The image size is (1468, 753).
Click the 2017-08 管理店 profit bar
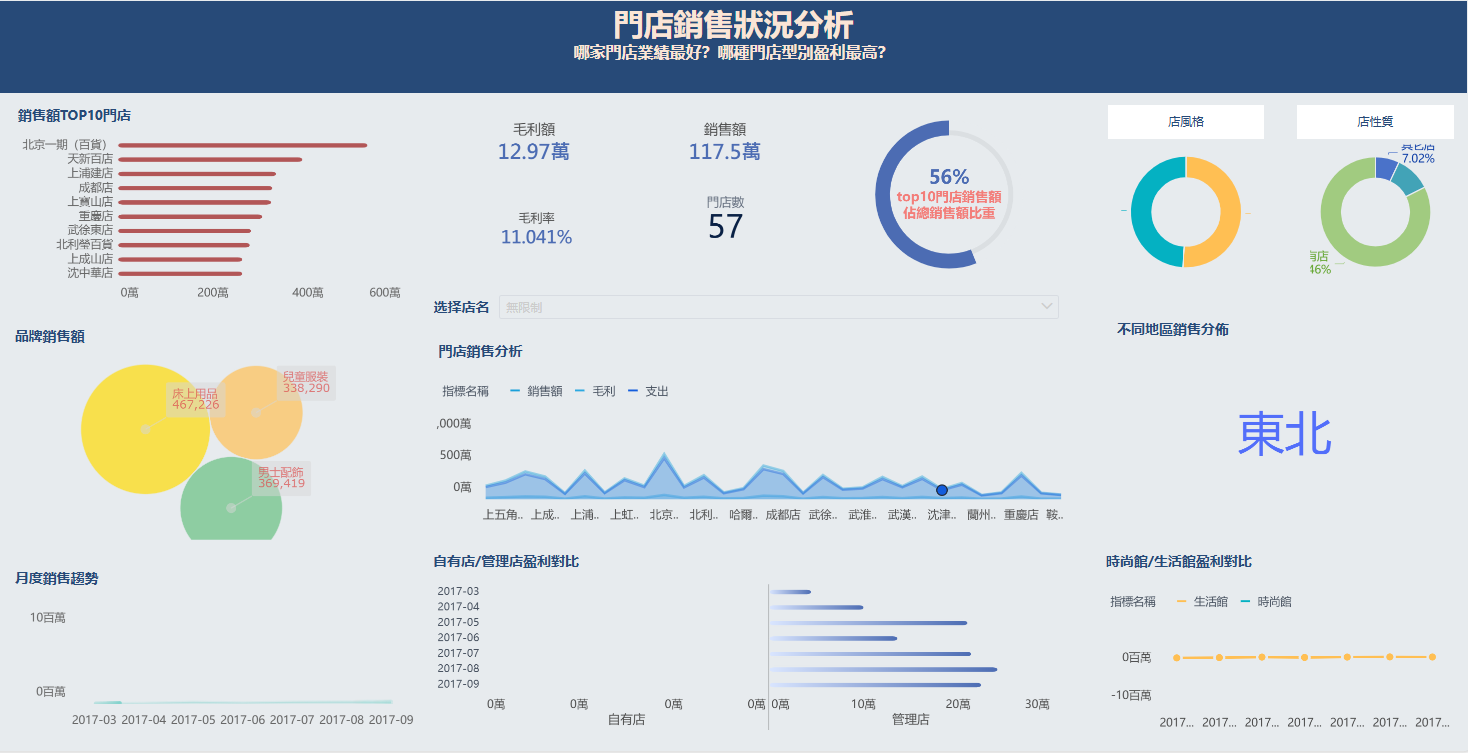coord(883,669)
